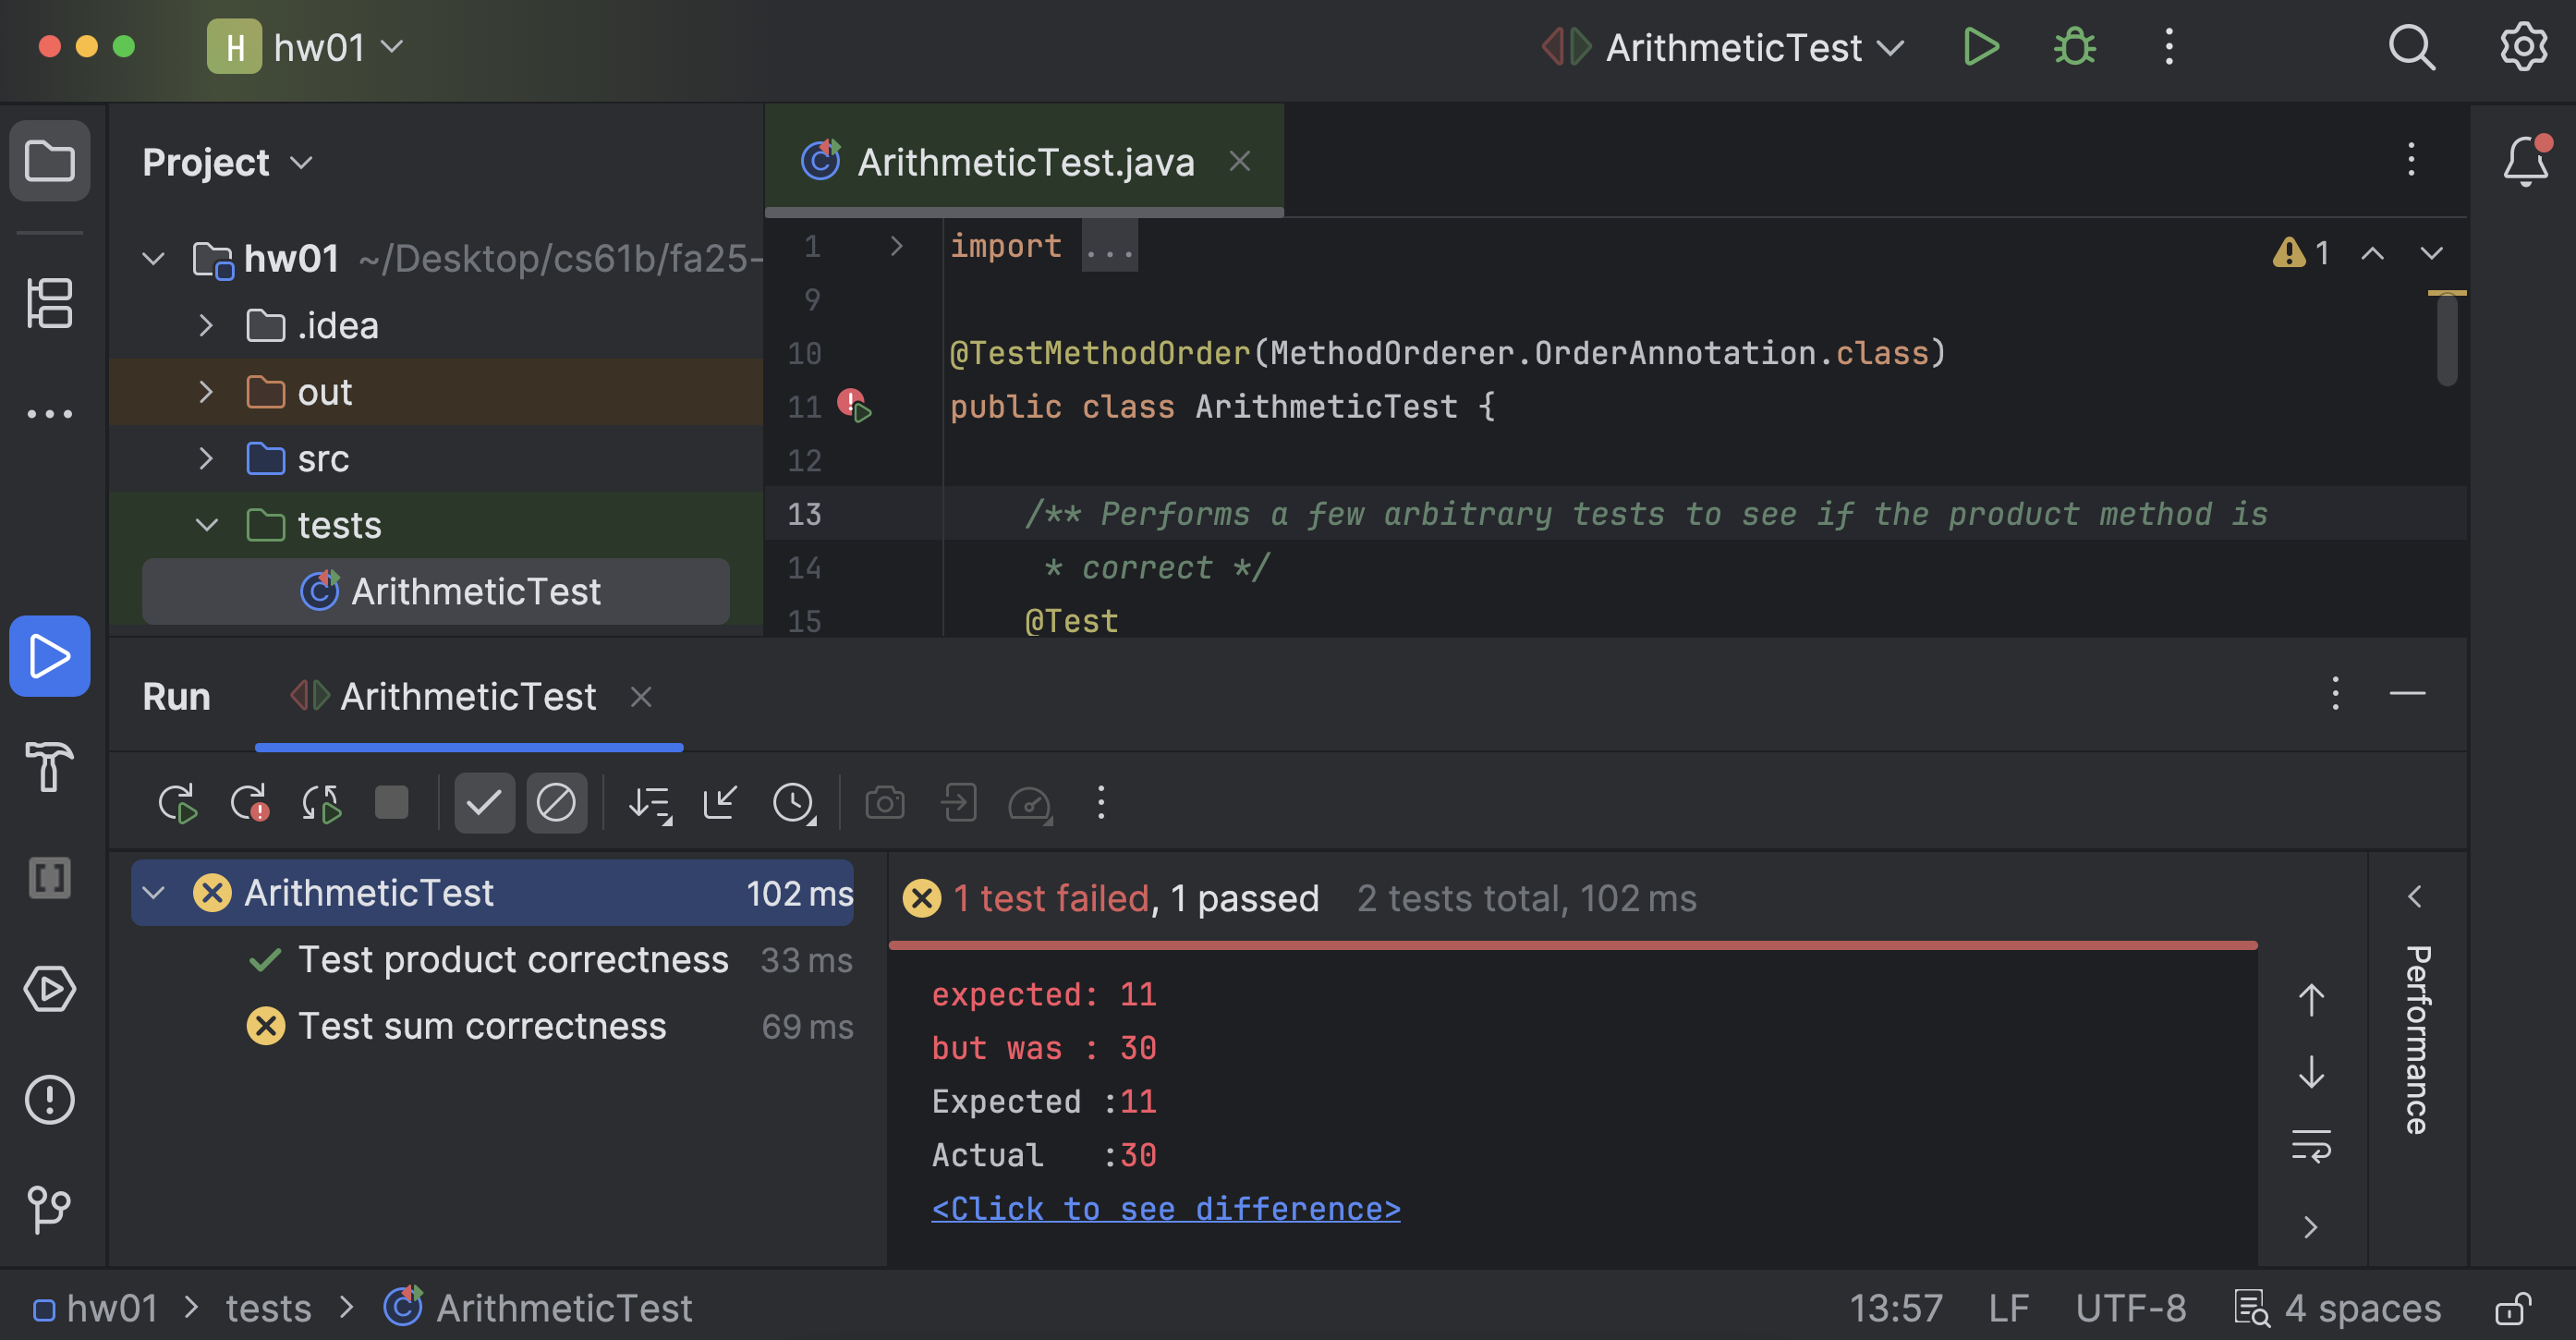The image size is (2576, 1340).
Task: Select the ArithmeticTest tab in Run panel
Action: pyautogui.click(x=467, y=697)
